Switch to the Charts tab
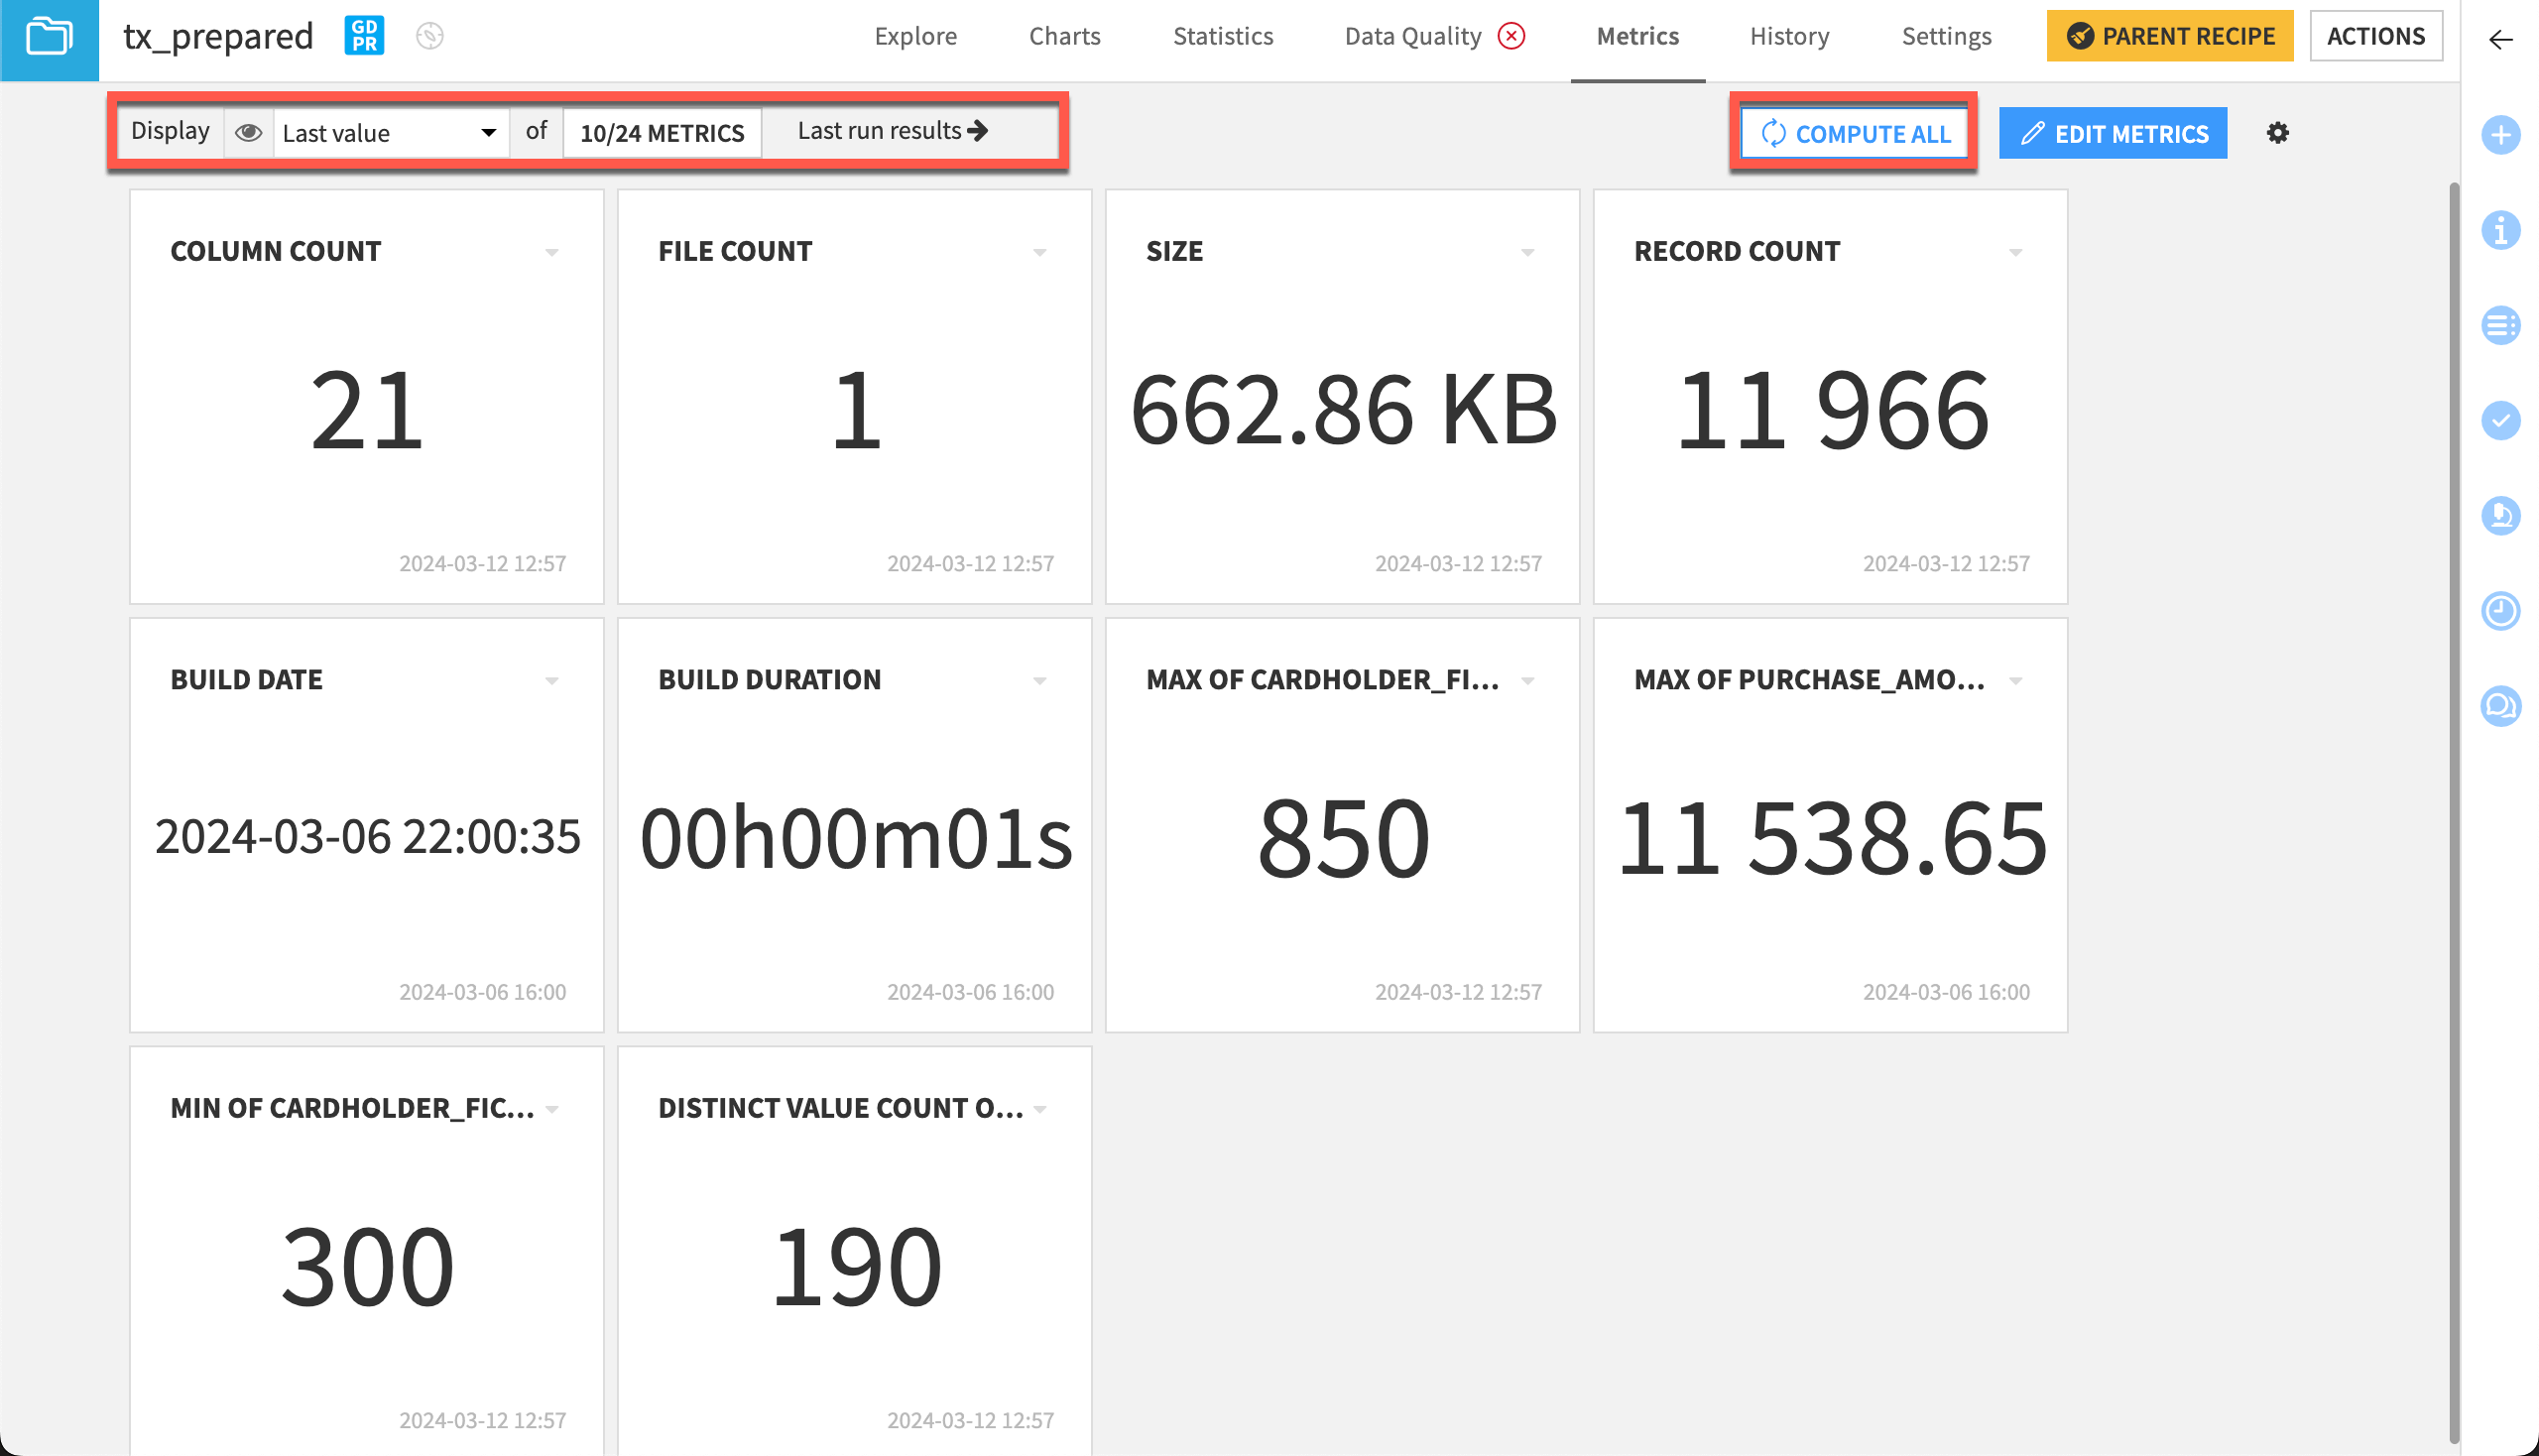The width and height of the screenshot is (2539, 1456). pos(1063,36)
